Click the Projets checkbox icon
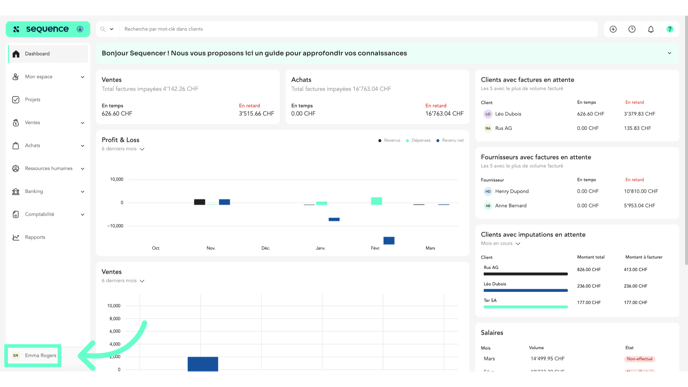 tap(16, 100)
